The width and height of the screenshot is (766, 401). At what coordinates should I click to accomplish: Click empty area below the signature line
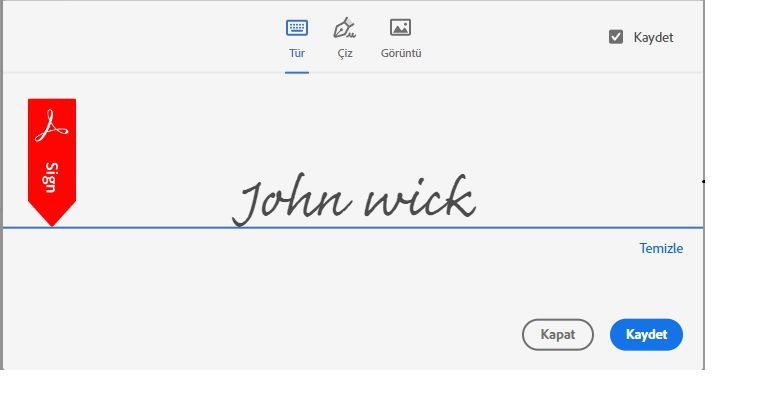point(293,288)
